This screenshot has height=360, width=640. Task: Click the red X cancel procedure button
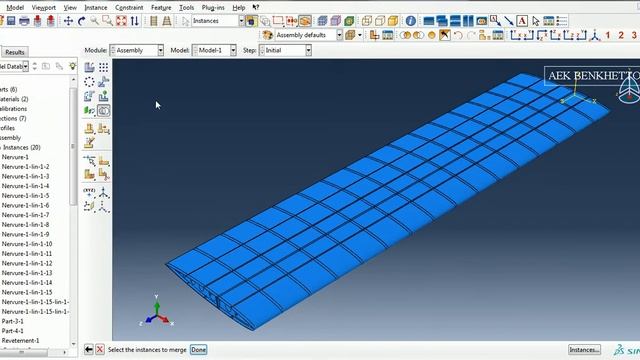(x=100, y=349)
